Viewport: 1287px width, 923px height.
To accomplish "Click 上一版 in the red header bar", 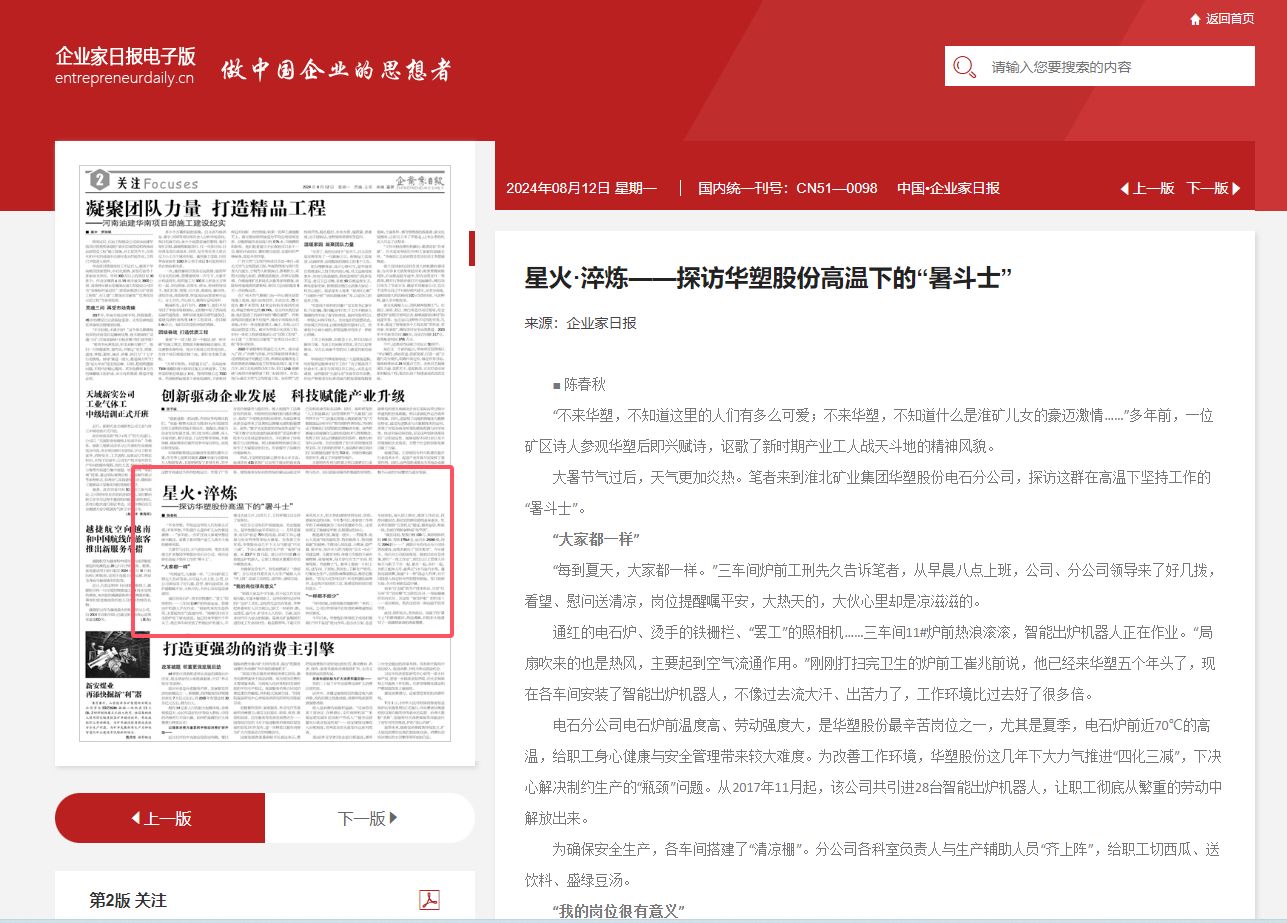I will click(x=1146, y=188).
